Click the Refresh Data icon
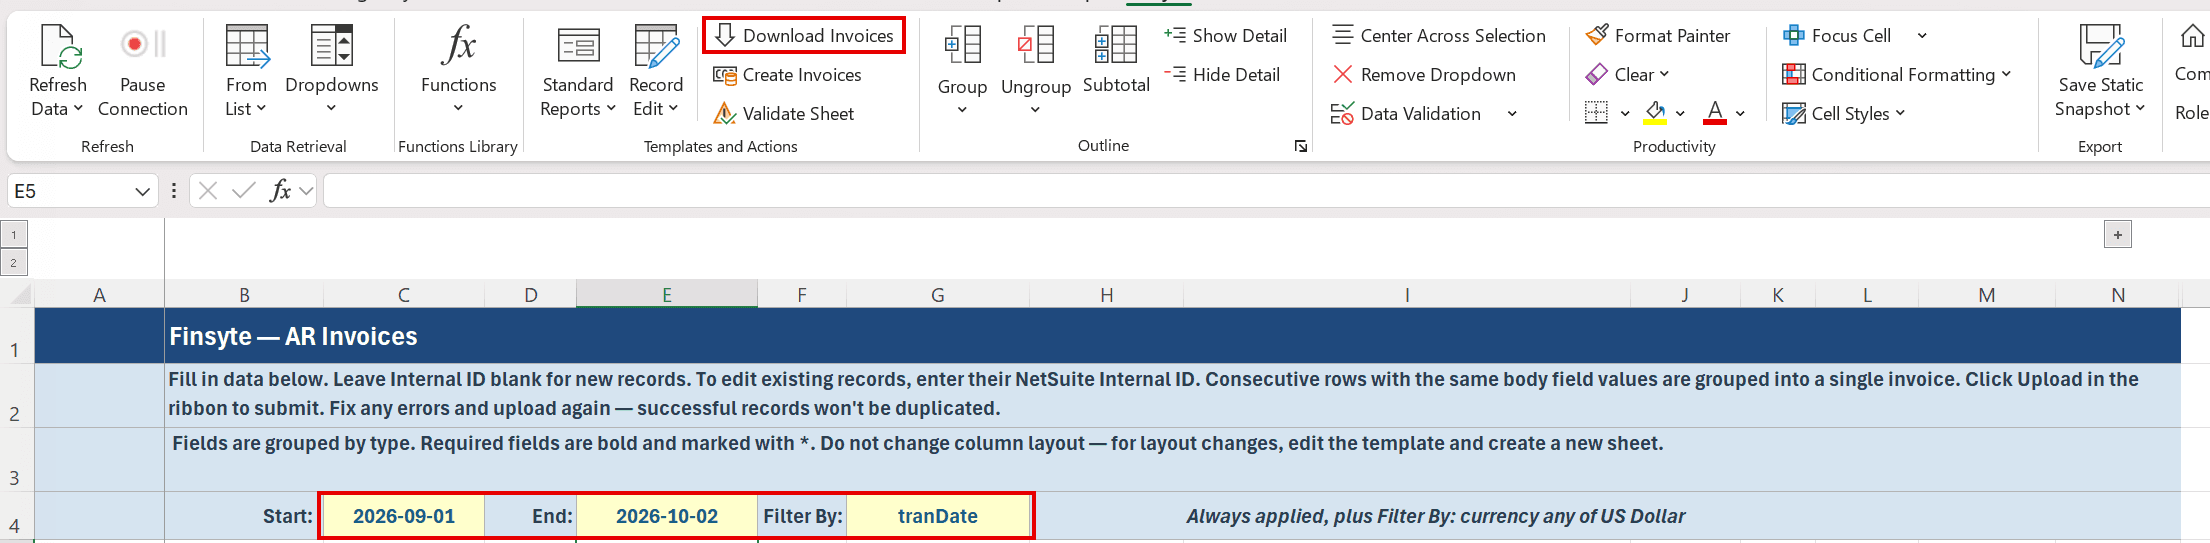 coord(58,46)
